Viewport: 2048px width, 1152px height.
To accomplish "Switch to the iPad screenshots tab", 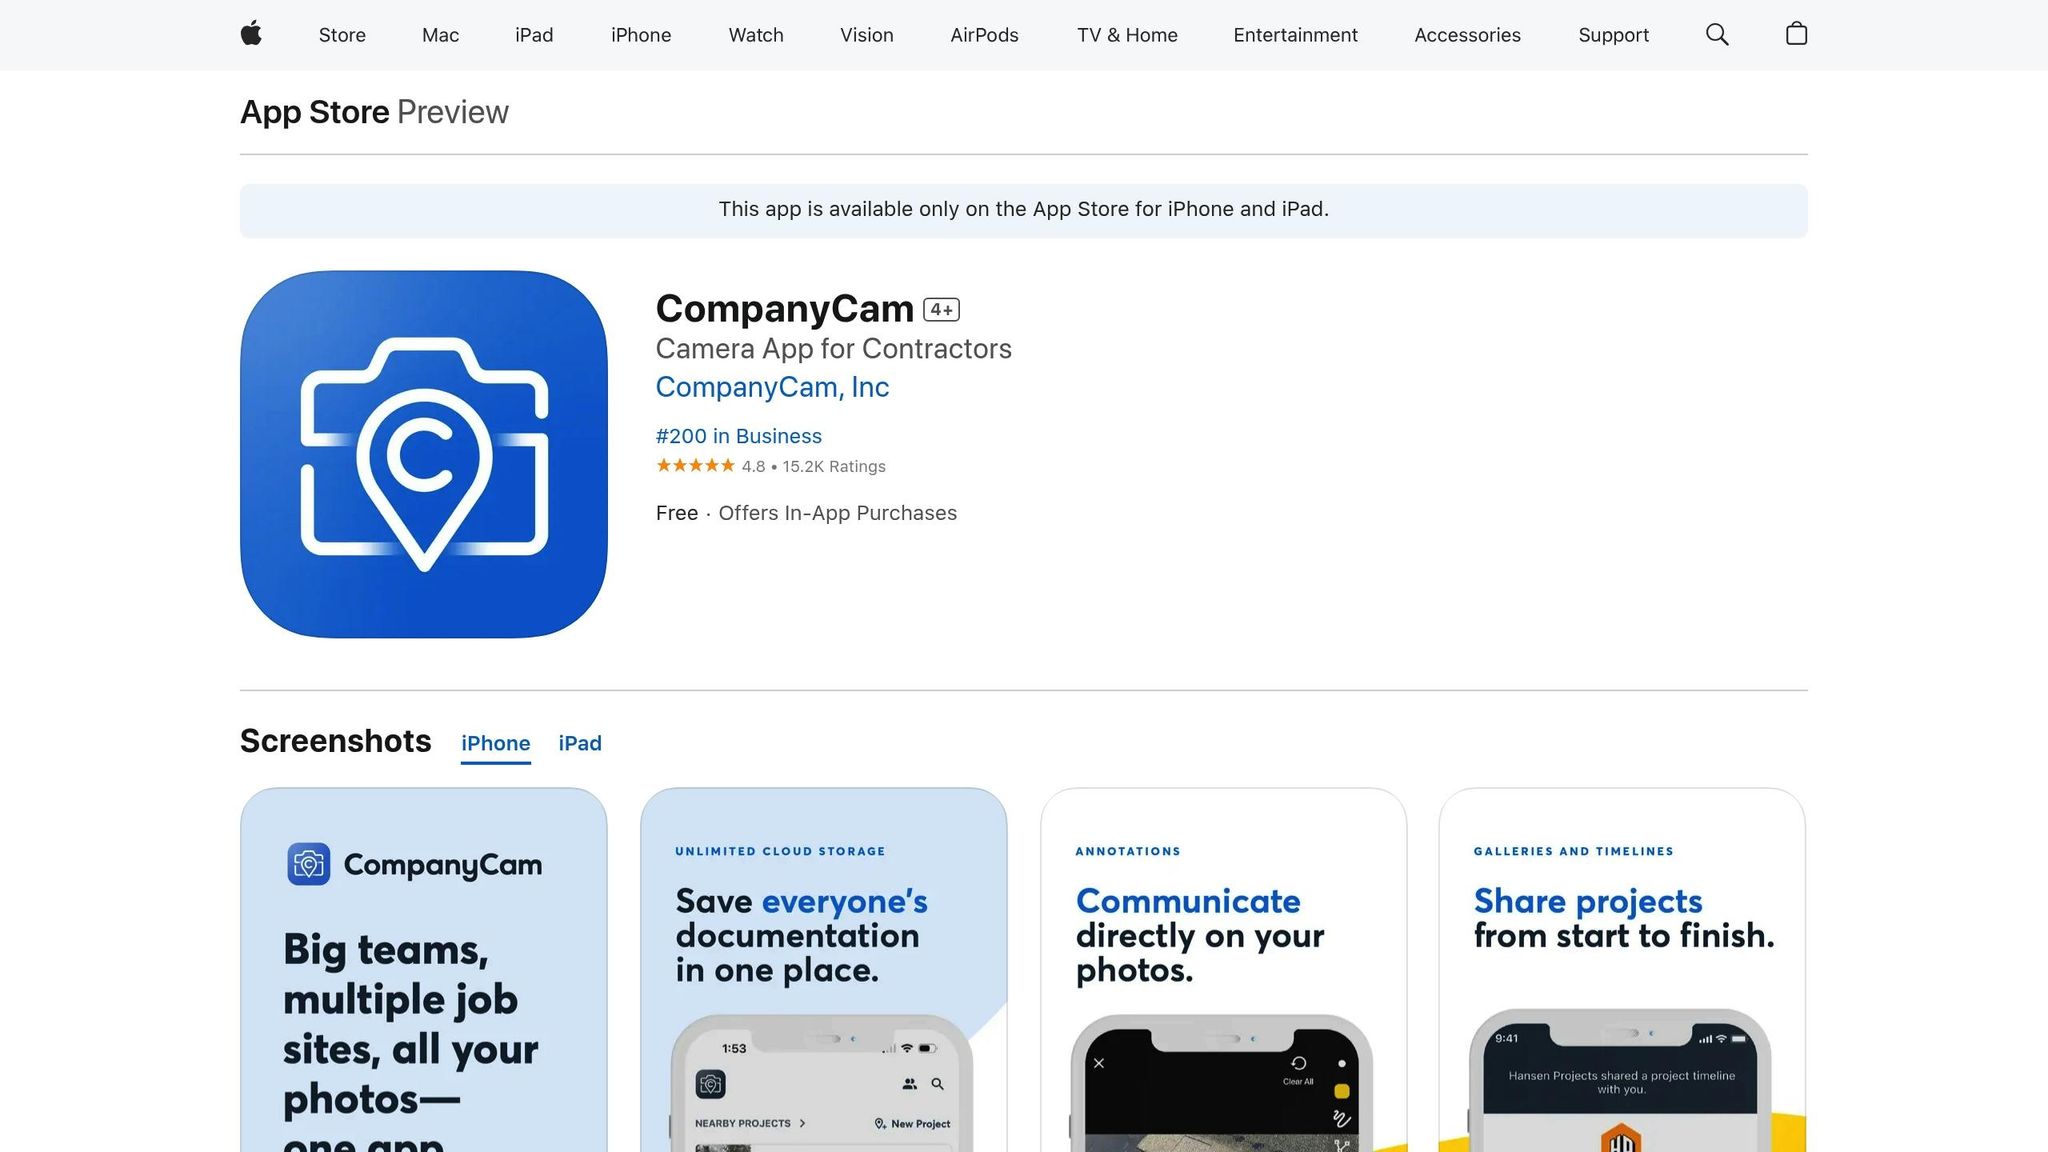I will click(580, 744).
